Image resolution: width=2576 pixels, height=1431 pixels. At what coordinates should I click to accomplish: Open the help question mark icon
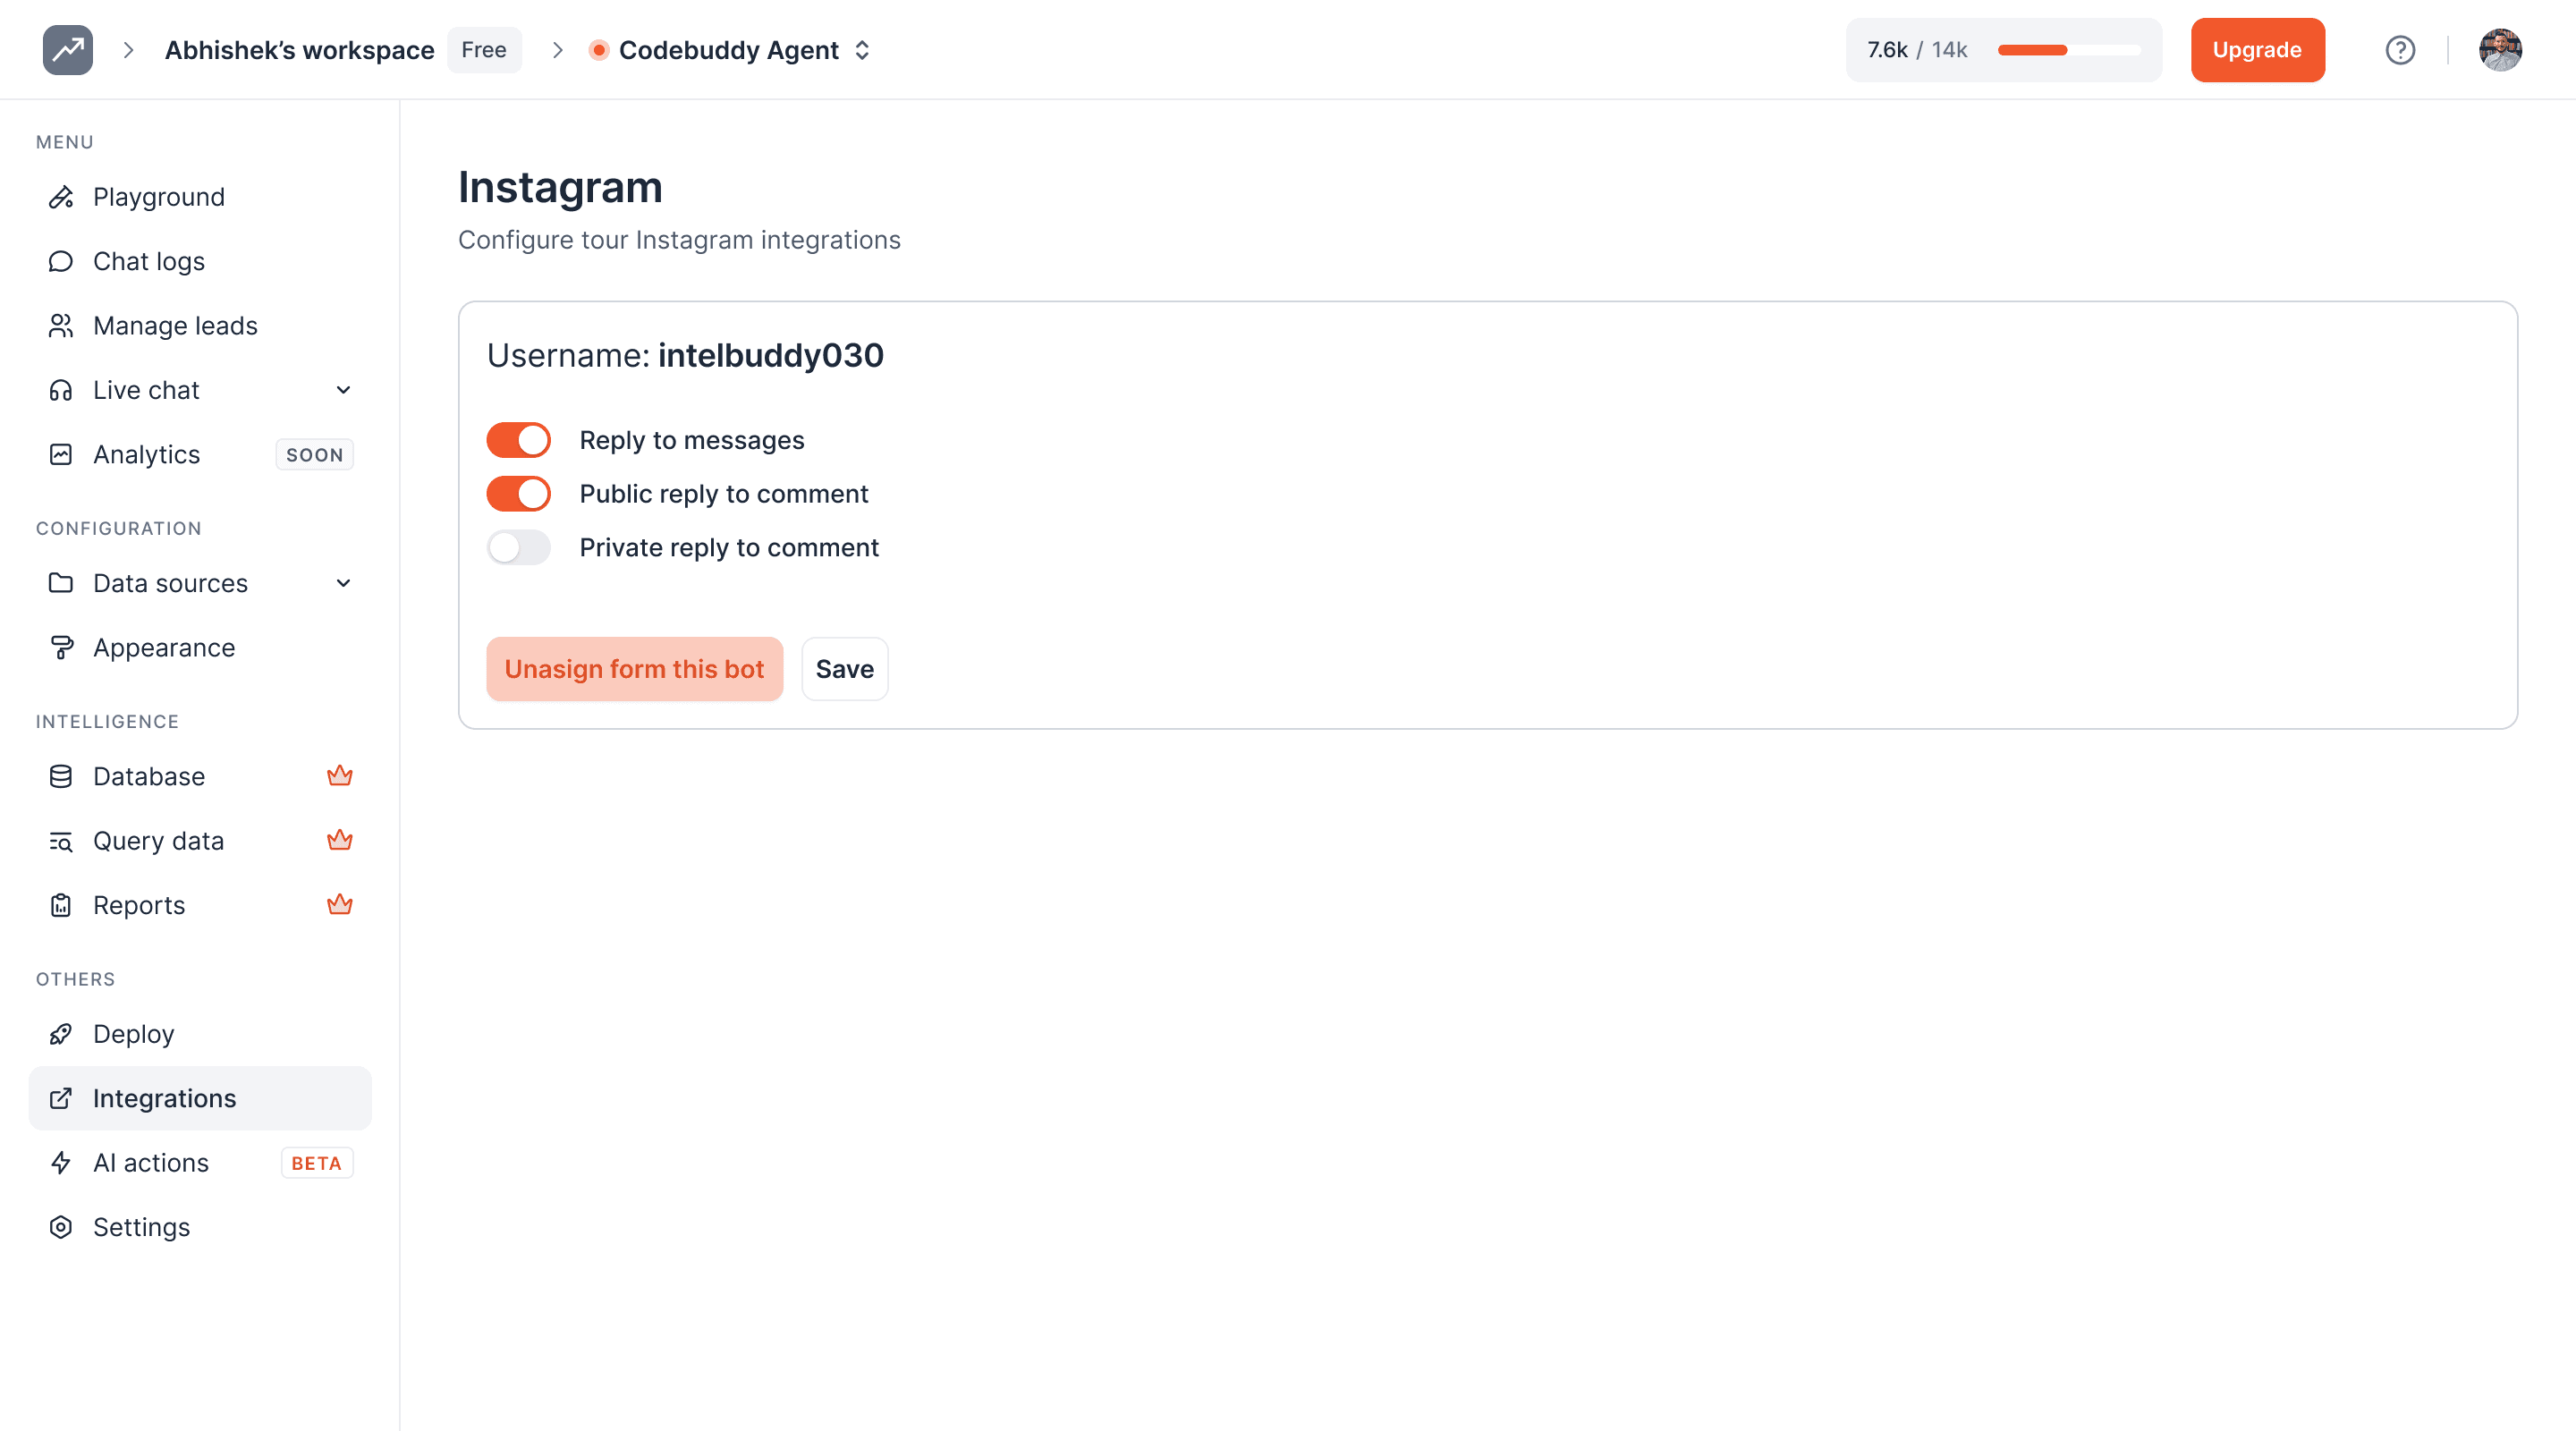point(2399,50)
